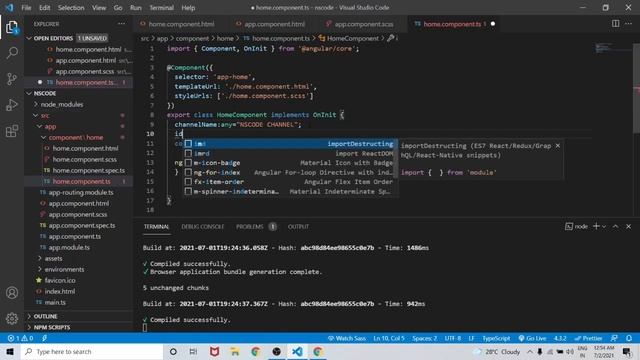Switch to app.component.scss tab
Screen dimensions: 640x360
coord(364,24)
